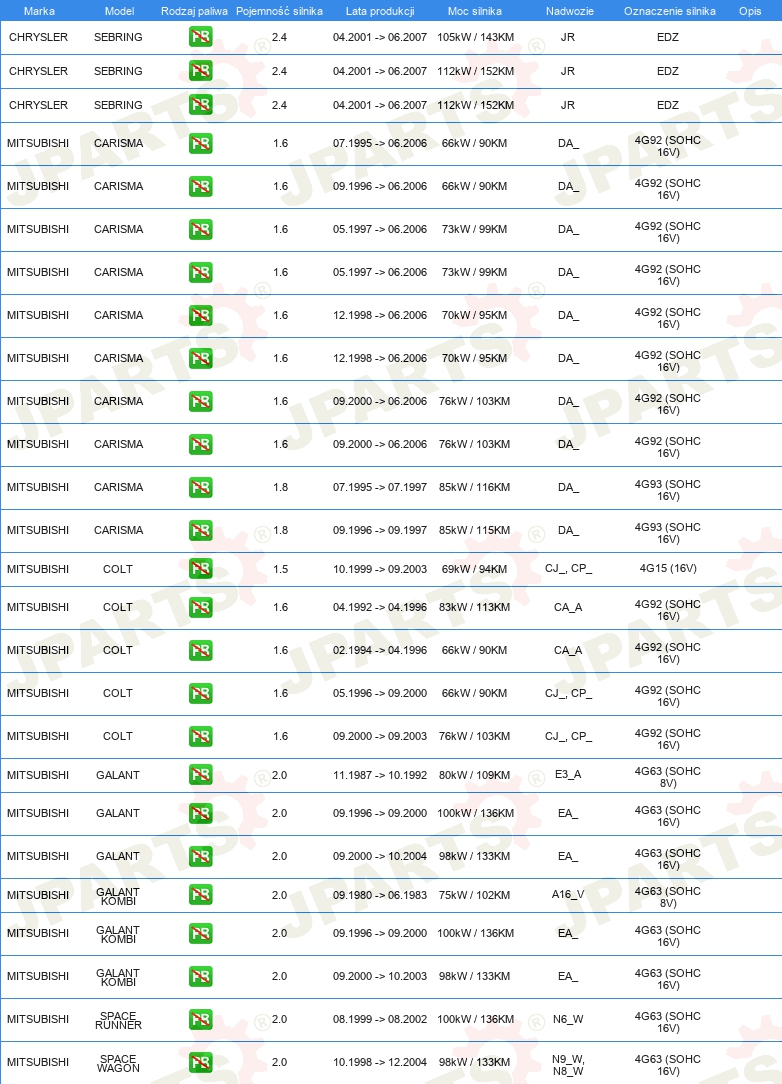Select the 69kW / 94KM power cell
Image resolution: width=782 pixels, height=1084 pixels.
coord(474,569)
